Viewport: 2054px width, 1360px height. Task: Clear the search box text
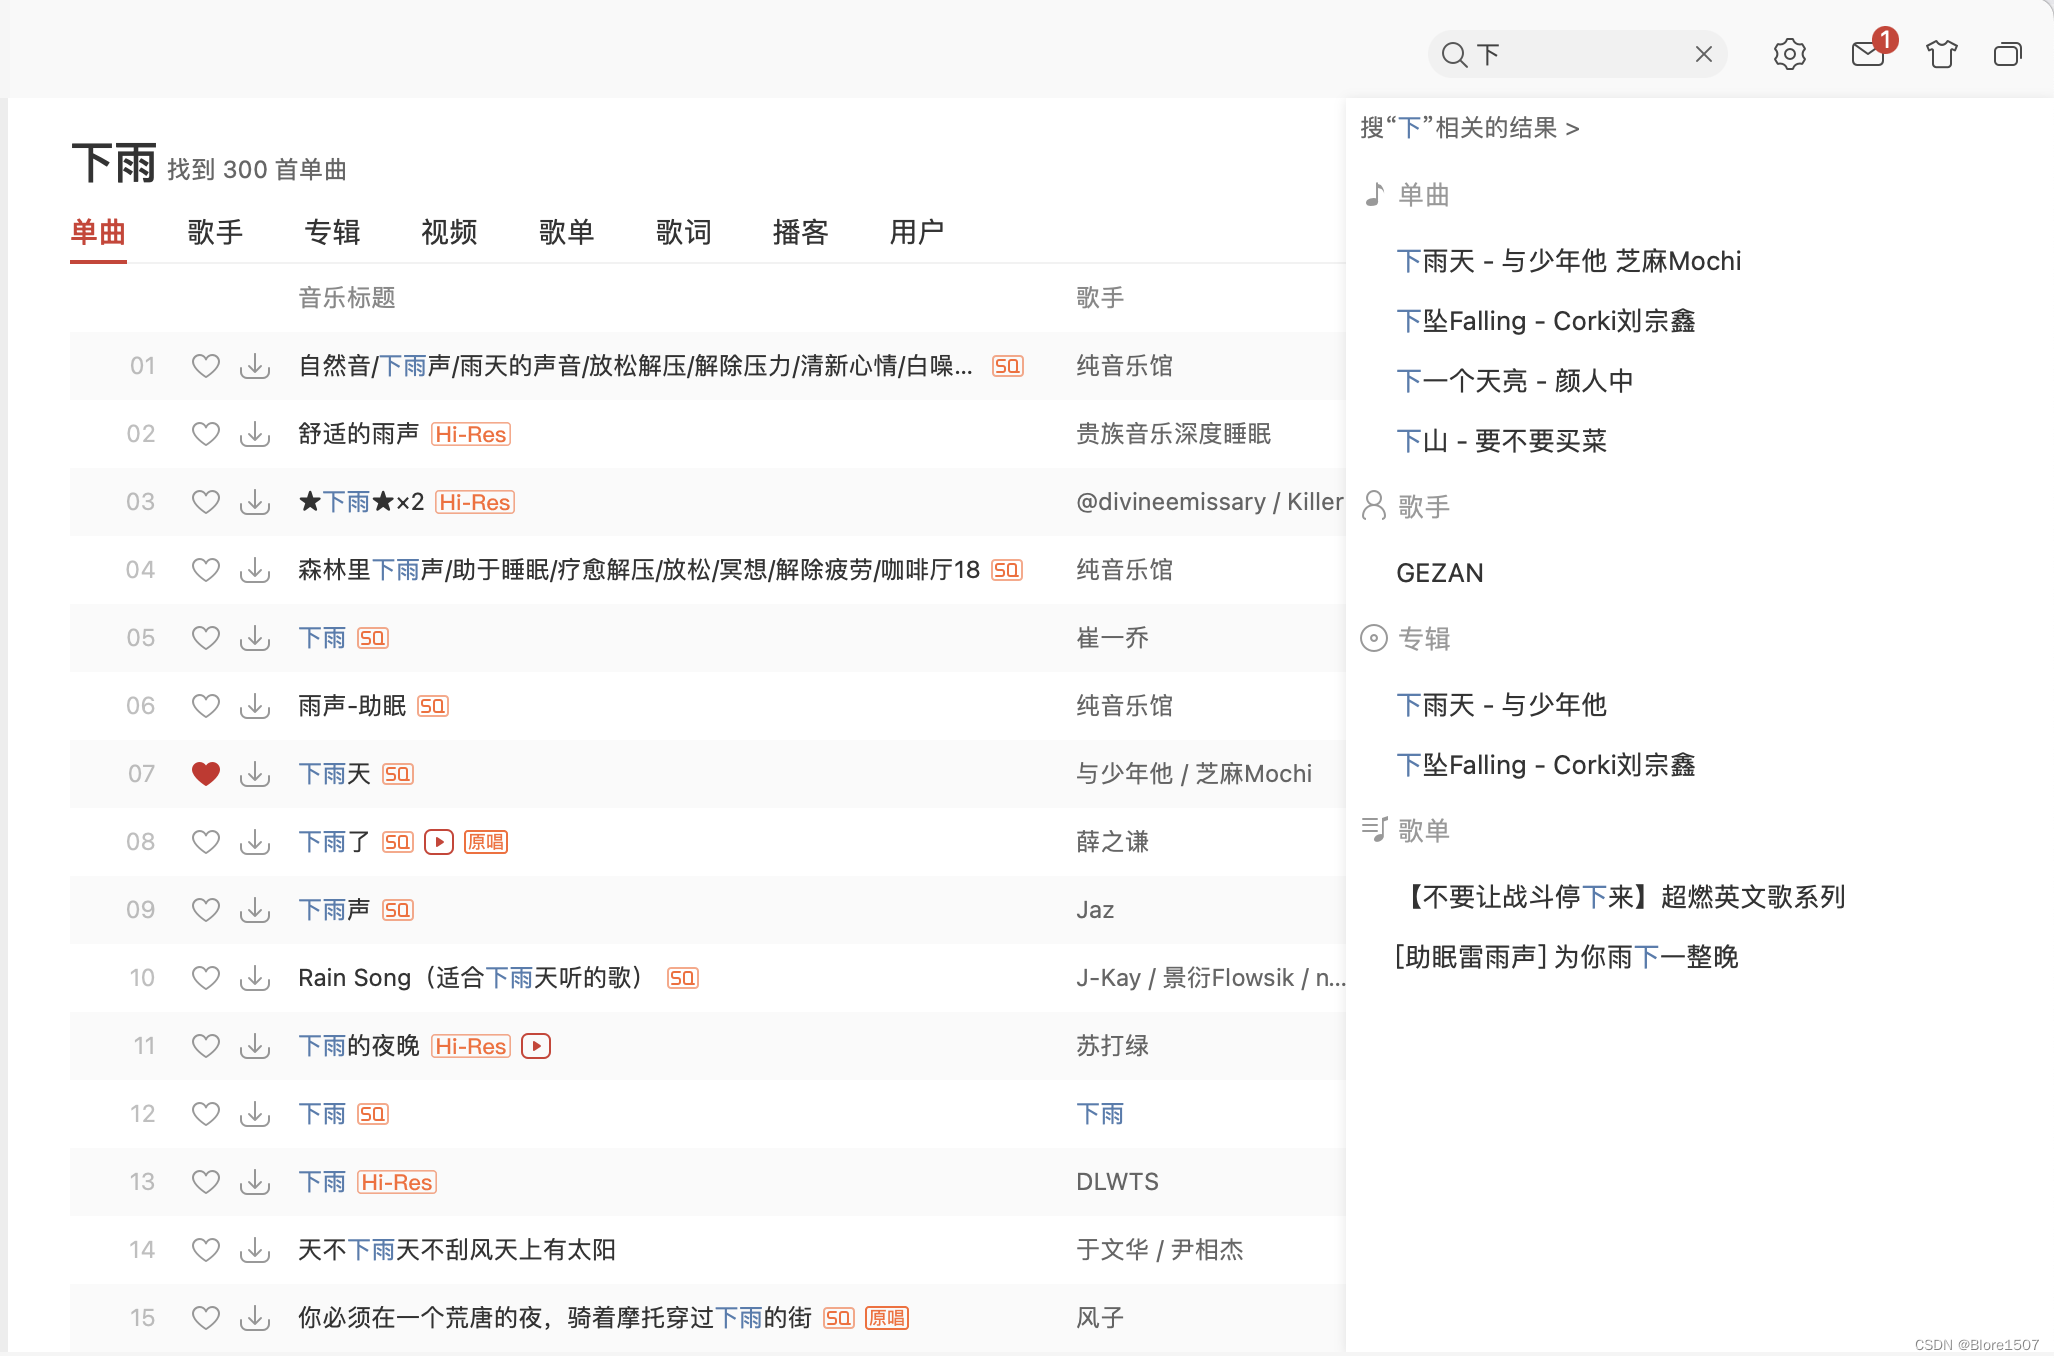[1704, 54]
